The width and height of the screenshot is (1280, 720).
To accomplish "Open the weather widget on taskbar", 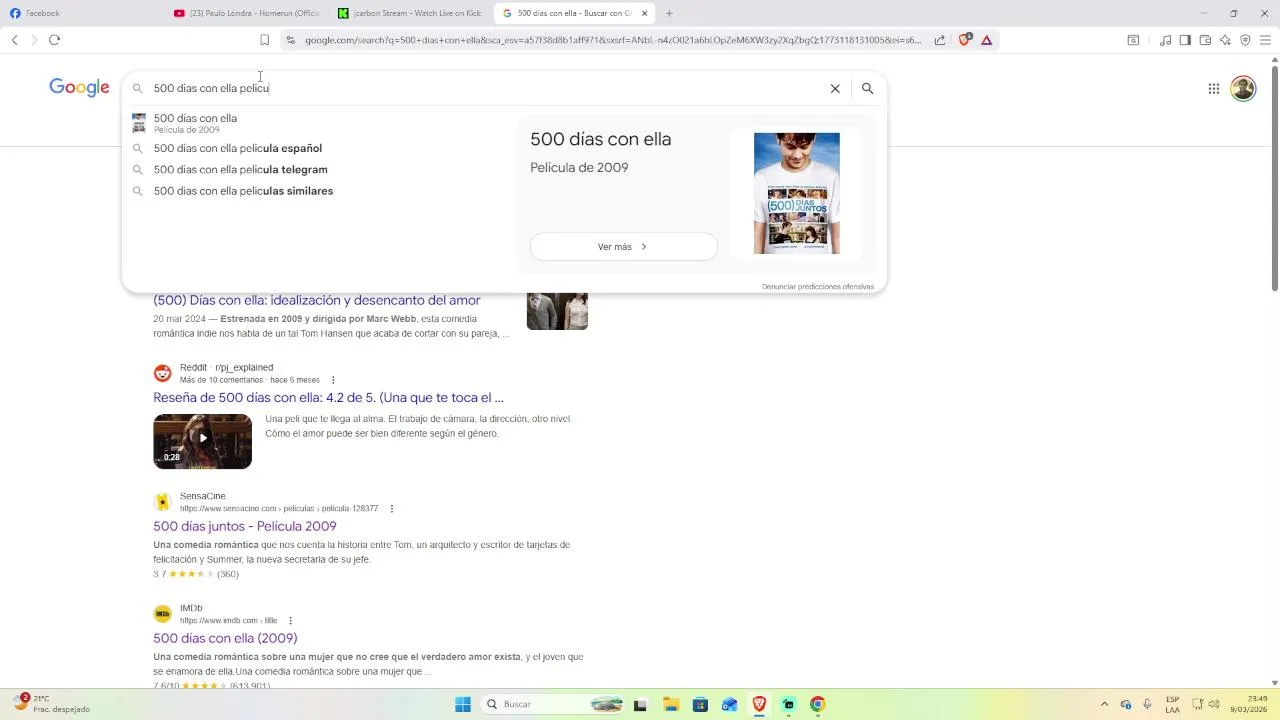I will click(x=52, y=704).
